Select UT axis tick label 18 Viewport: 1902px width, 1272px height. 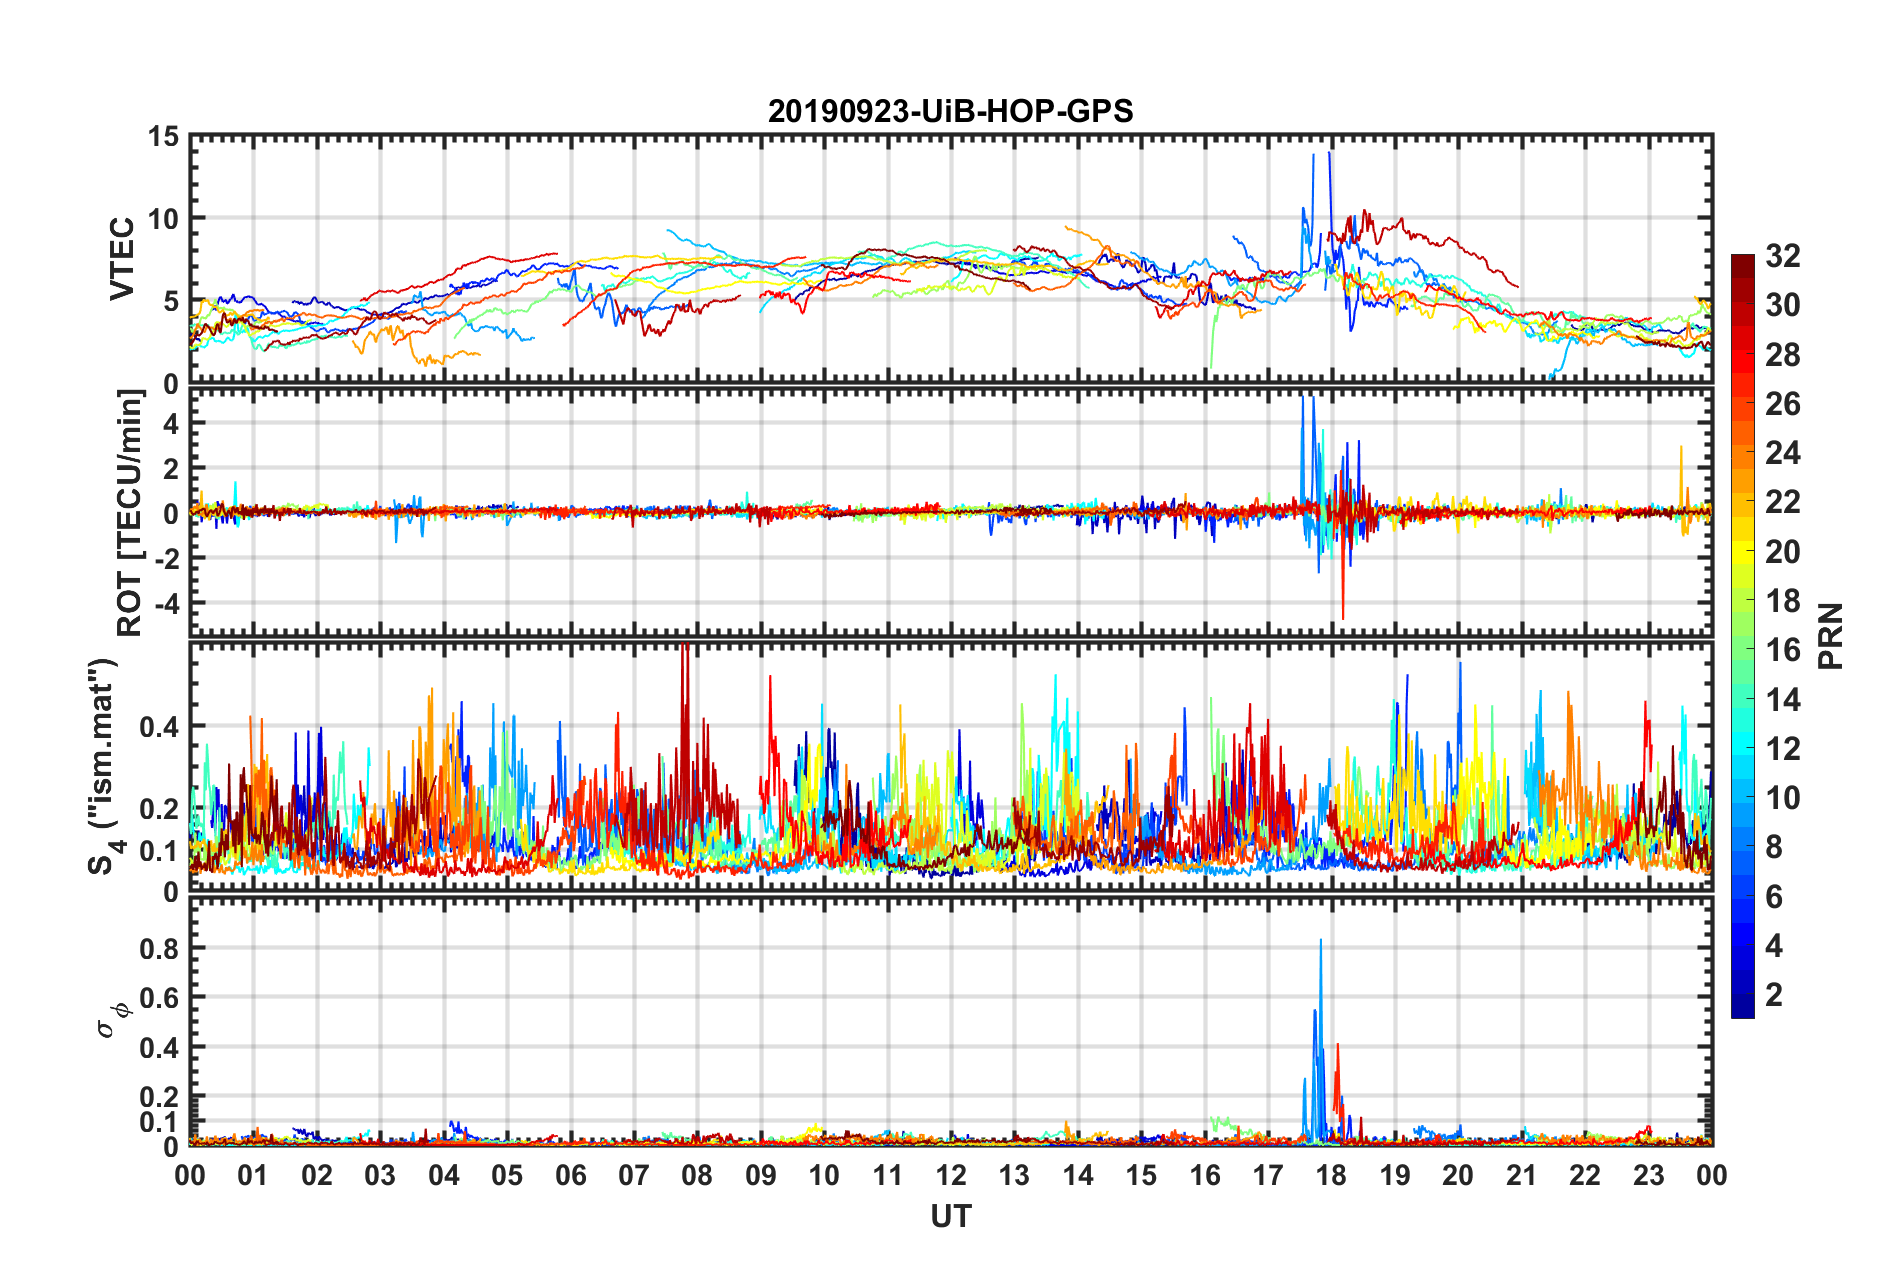(x=1331, y=1175)
